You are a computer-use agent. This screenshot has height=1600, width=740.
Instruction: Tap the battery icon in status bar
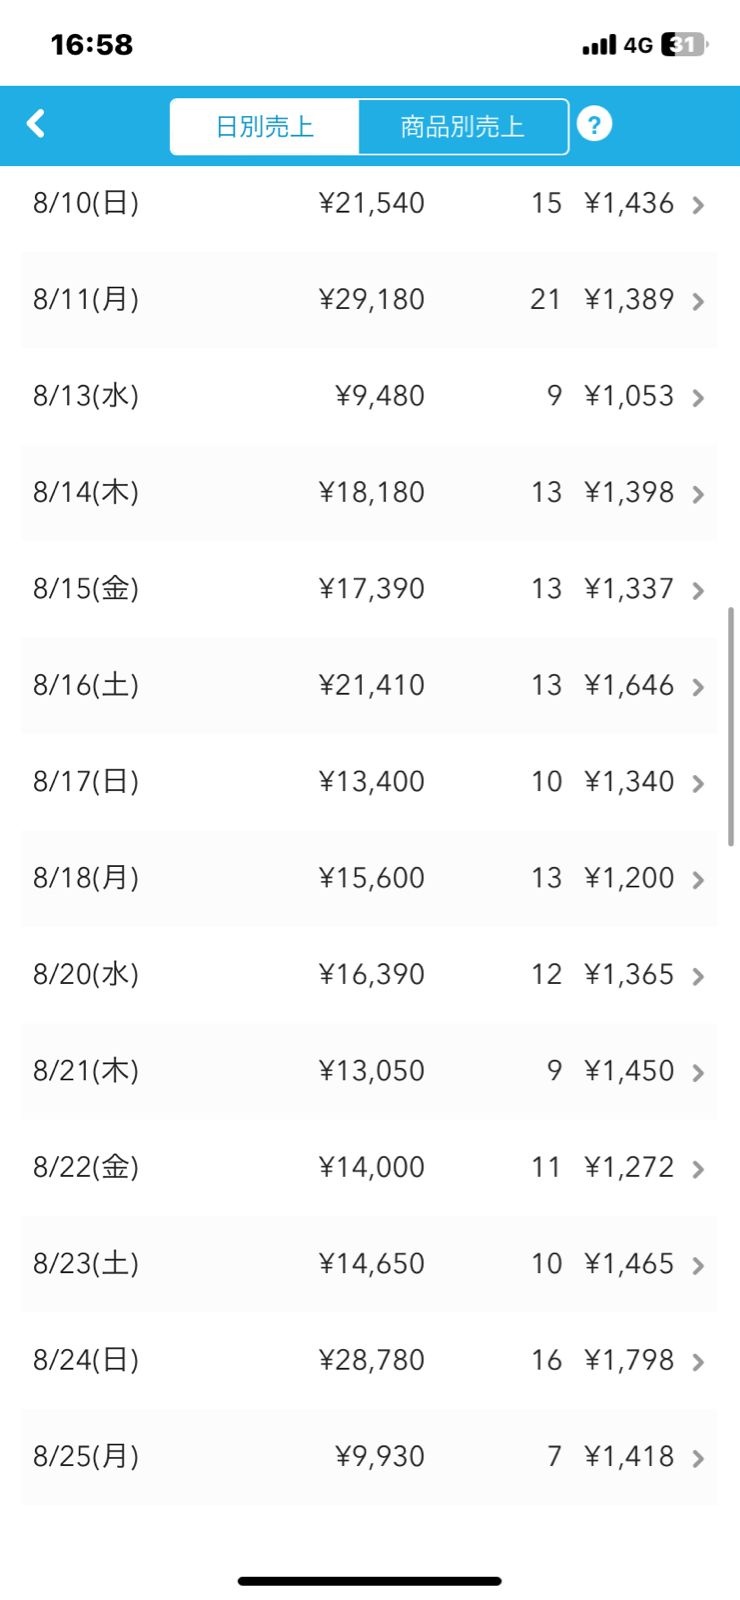[x=684, y=45]
